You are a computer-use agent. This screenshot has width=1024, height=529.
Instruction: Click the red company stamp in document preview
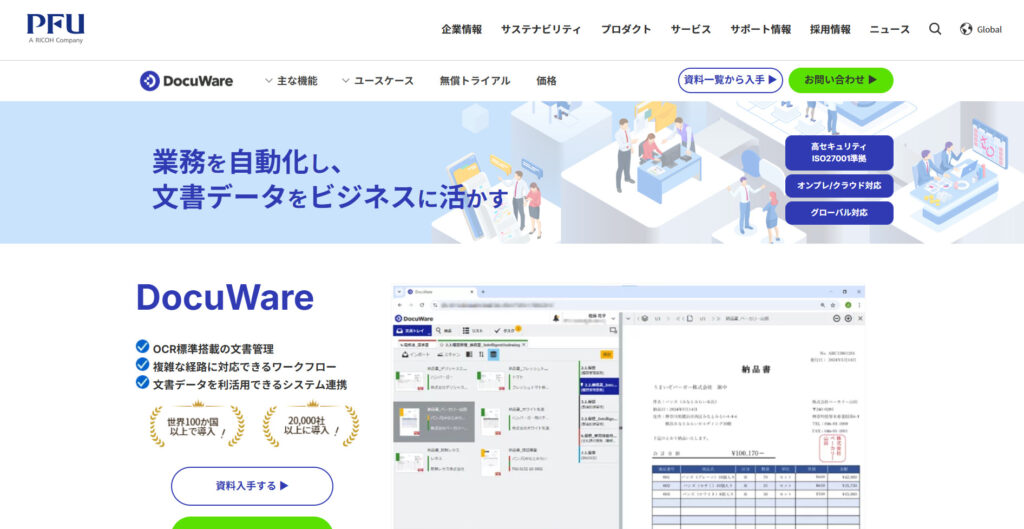coord(832,446)
